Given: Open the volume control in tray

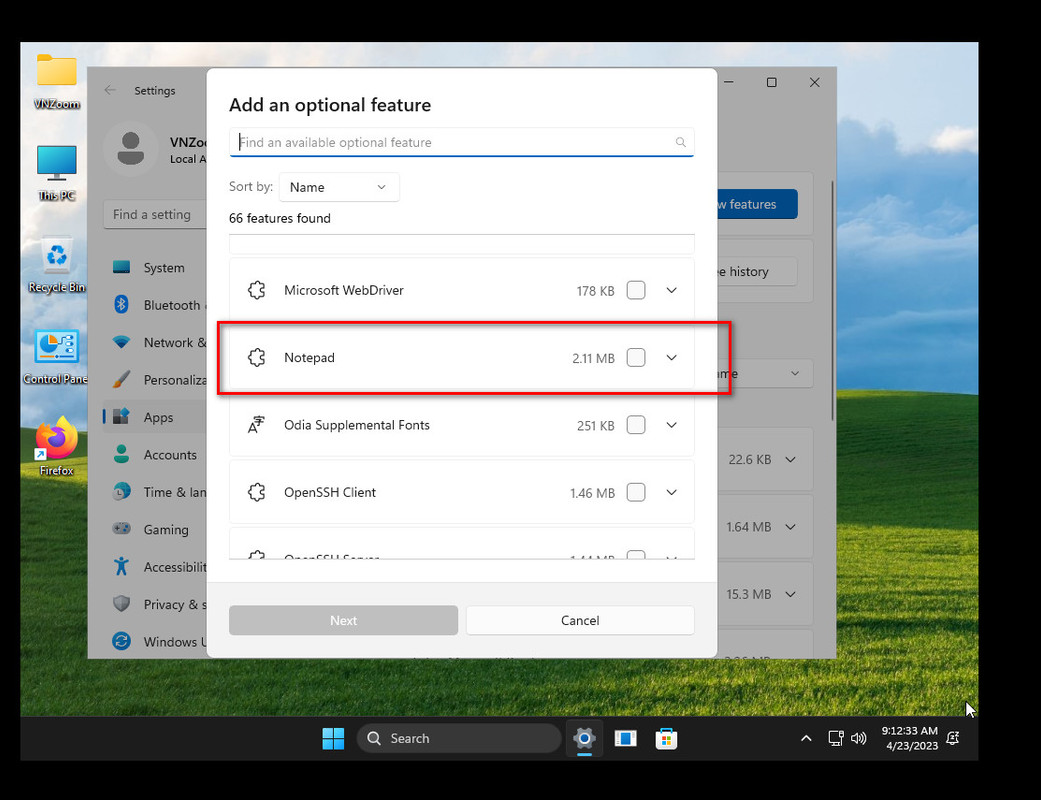Looking at the screenshot, I should point(858,738).
